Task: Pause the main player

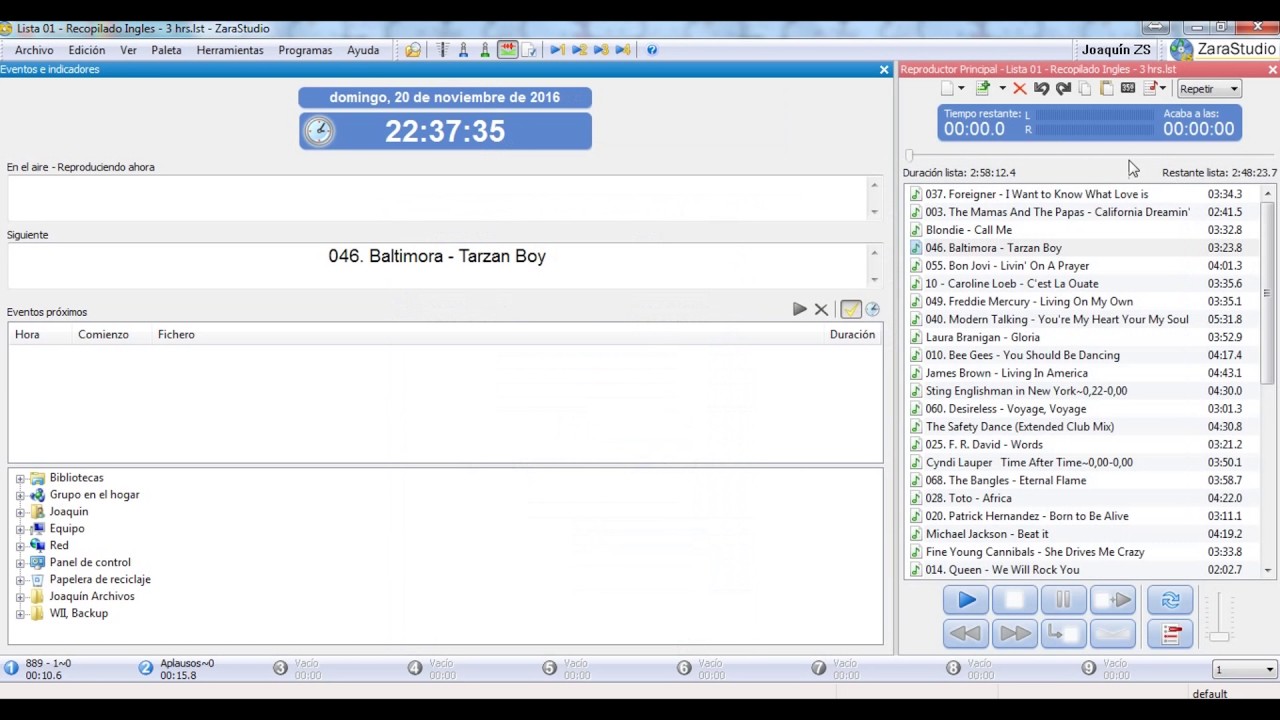Action: (x=1063, y=600)
